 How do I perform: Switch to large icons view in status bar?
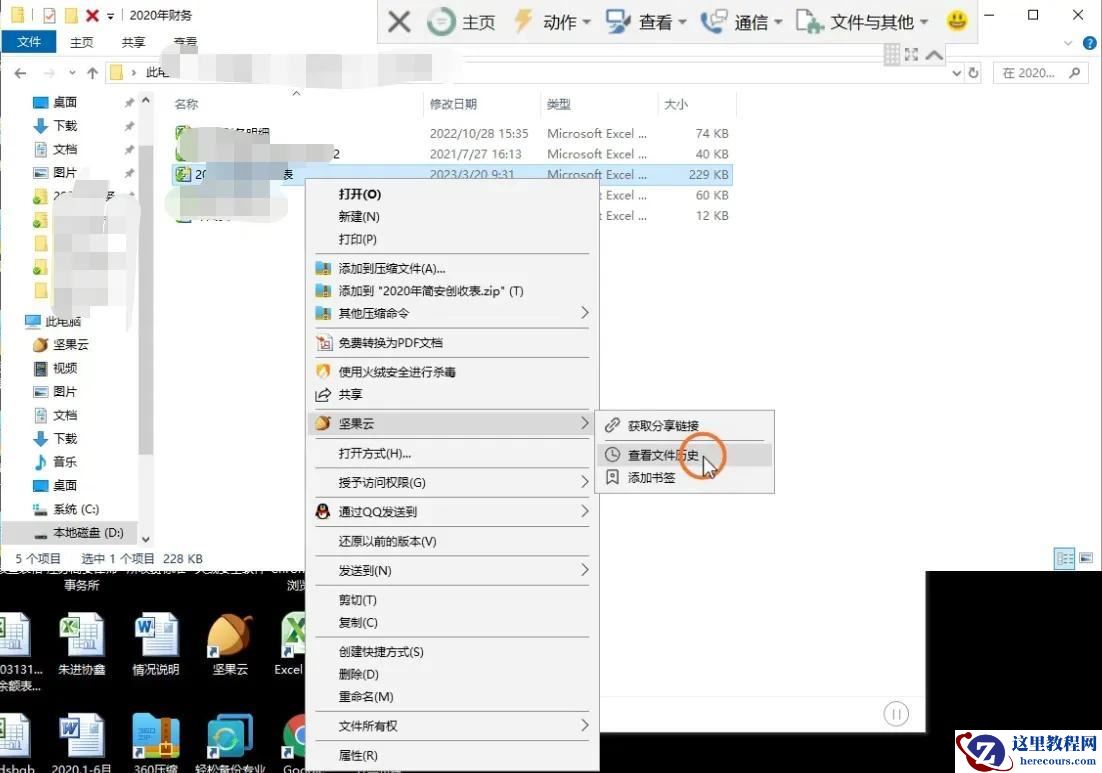(x=1086, y=558)
